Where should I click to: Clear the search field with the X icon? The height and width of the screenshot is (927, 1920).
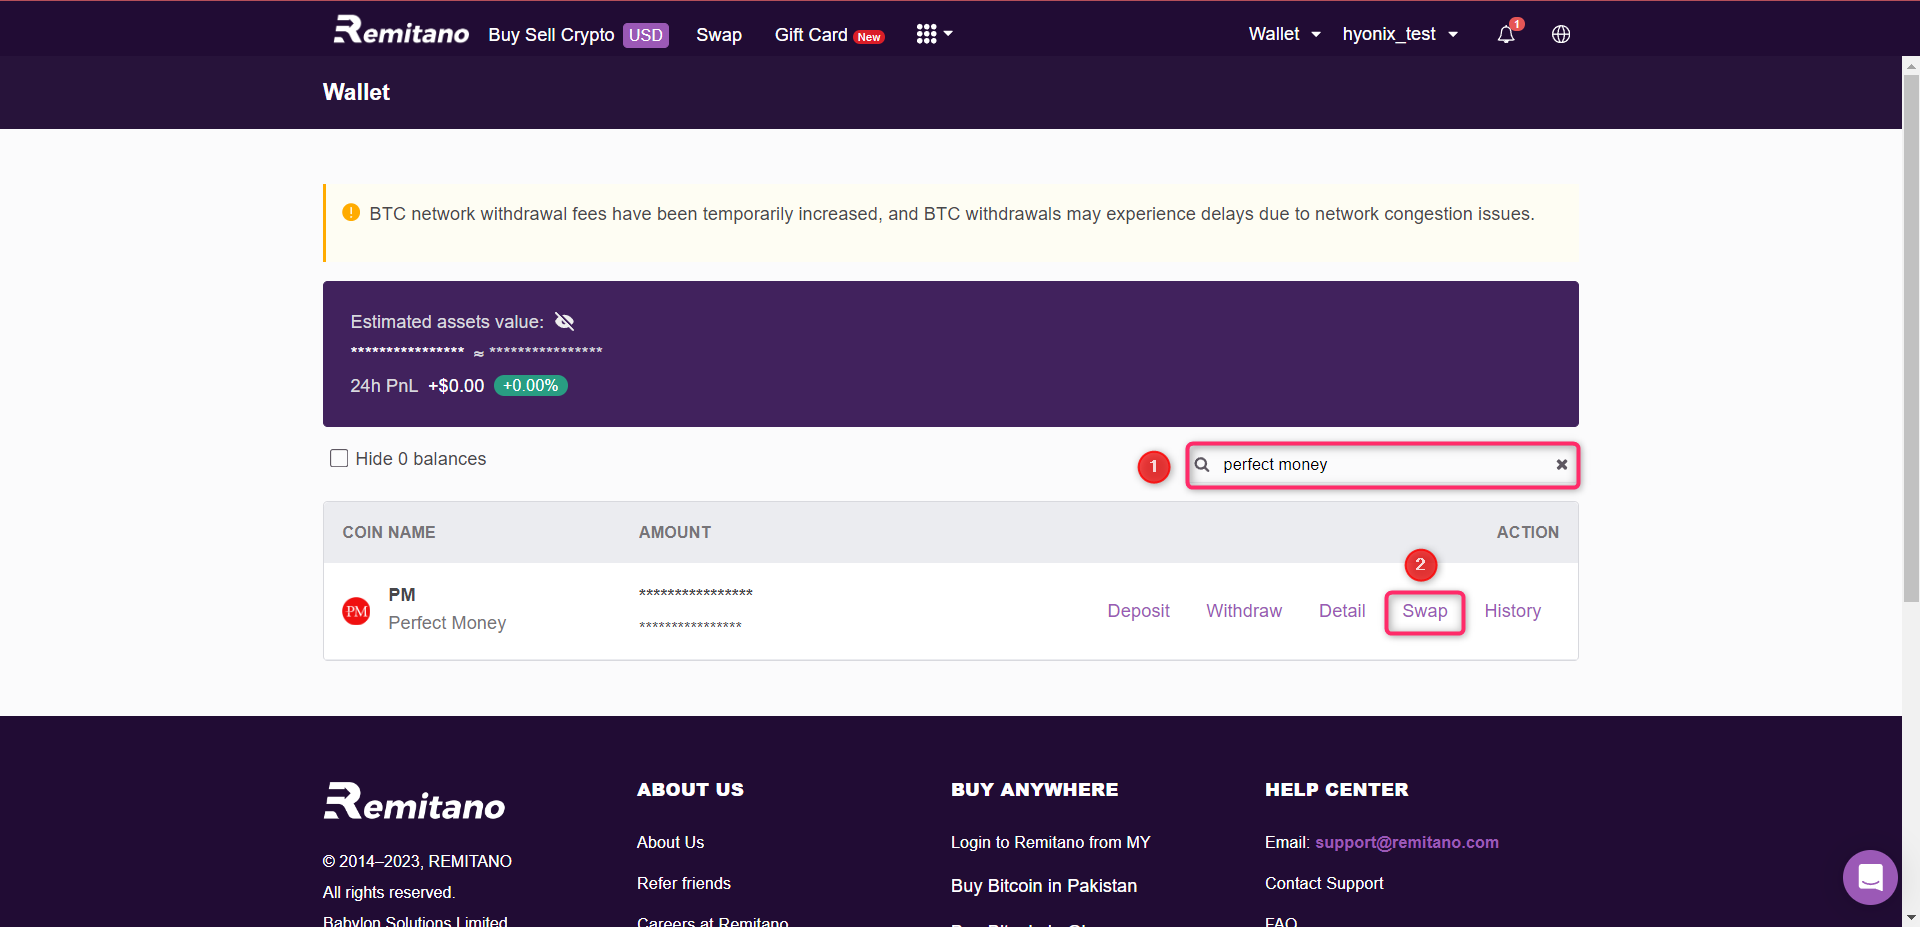[x=1561, y=464]
